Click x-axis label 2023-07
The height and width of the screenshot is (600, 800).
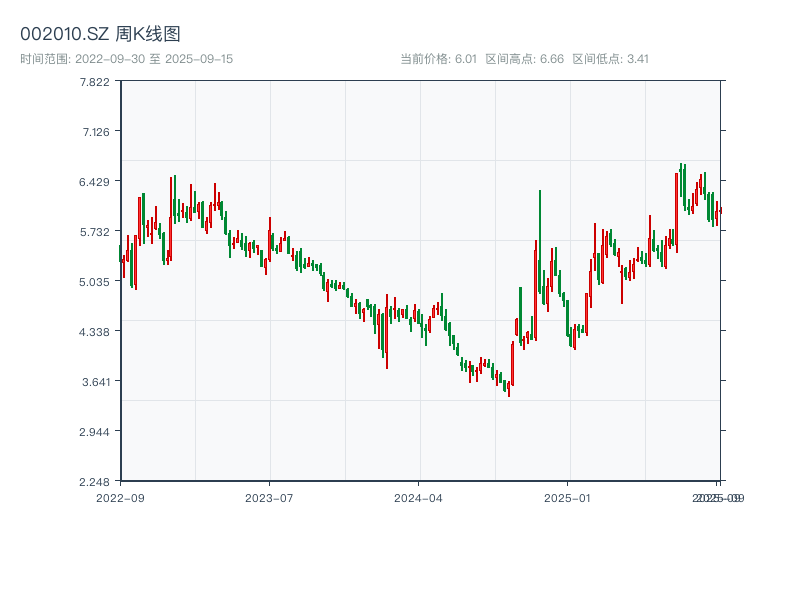coord(269,498)
